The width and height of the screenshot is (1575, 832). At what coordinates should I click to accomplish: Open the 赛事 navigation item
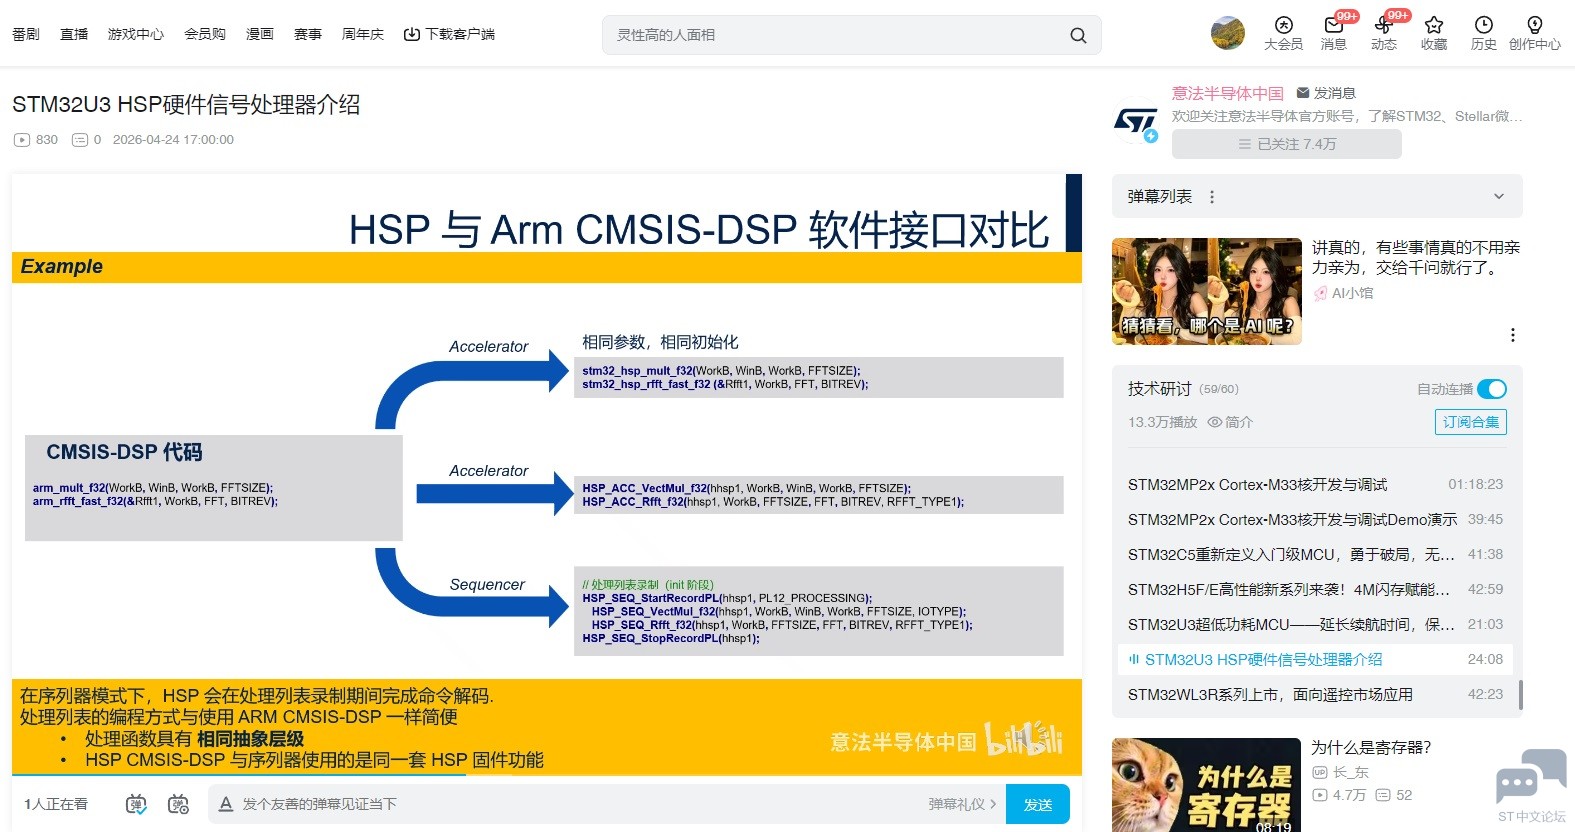point(308,34)
